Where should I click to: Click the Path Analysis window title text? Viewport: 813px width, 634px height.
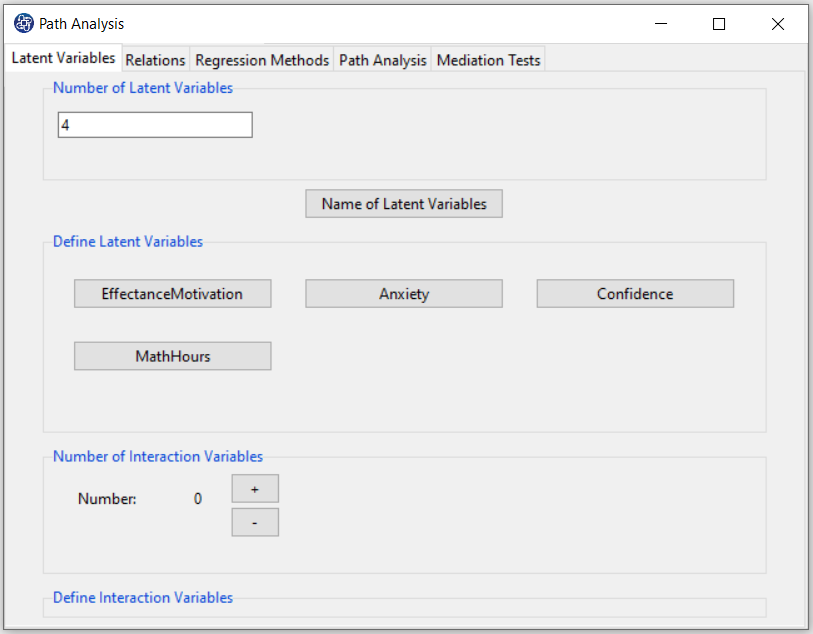tap(82, 24)
